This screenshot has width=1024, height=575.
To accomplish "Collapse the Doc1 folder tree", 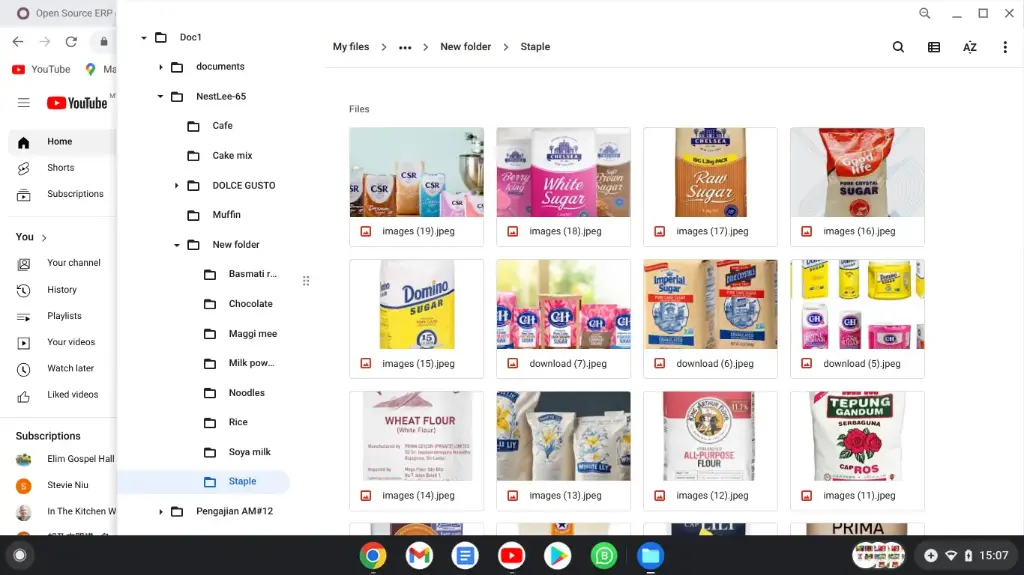I will (144, 38).
